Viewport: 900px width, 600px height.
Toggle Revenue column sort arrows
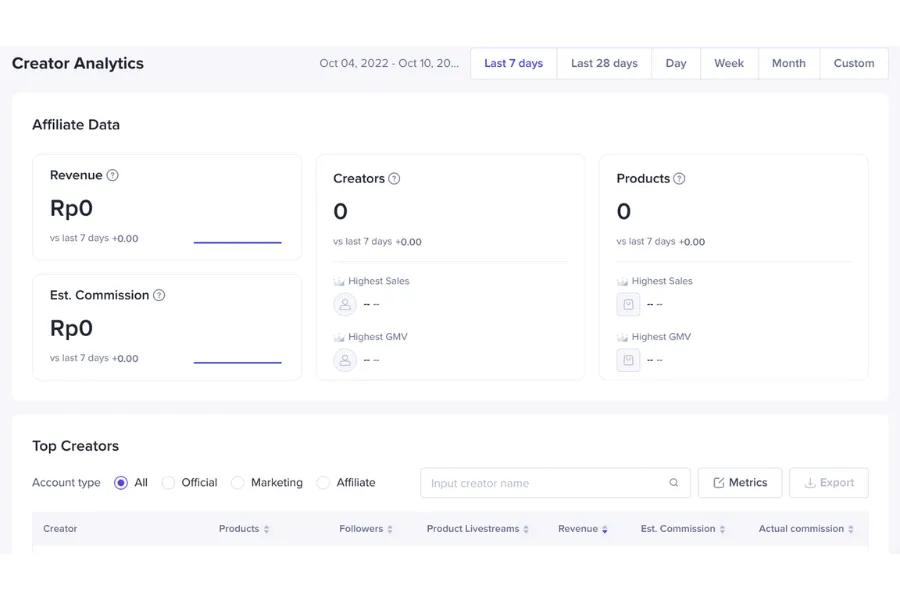604,529
